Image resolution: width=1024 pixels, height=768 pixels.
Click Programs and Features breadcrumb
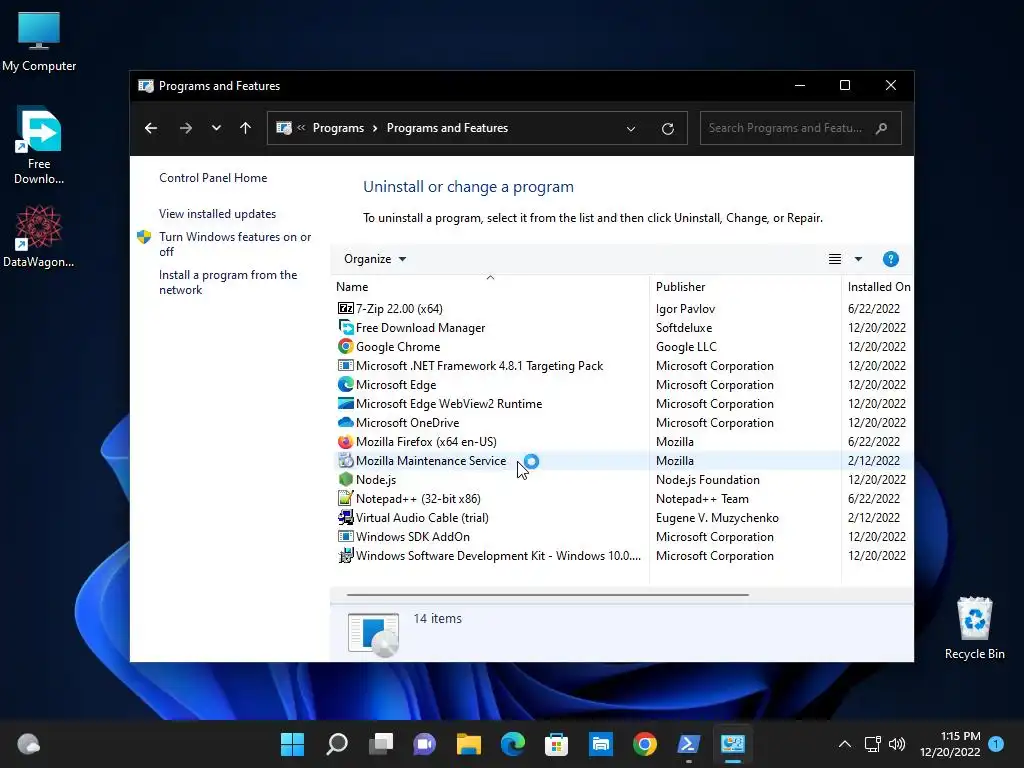point(447,128)
